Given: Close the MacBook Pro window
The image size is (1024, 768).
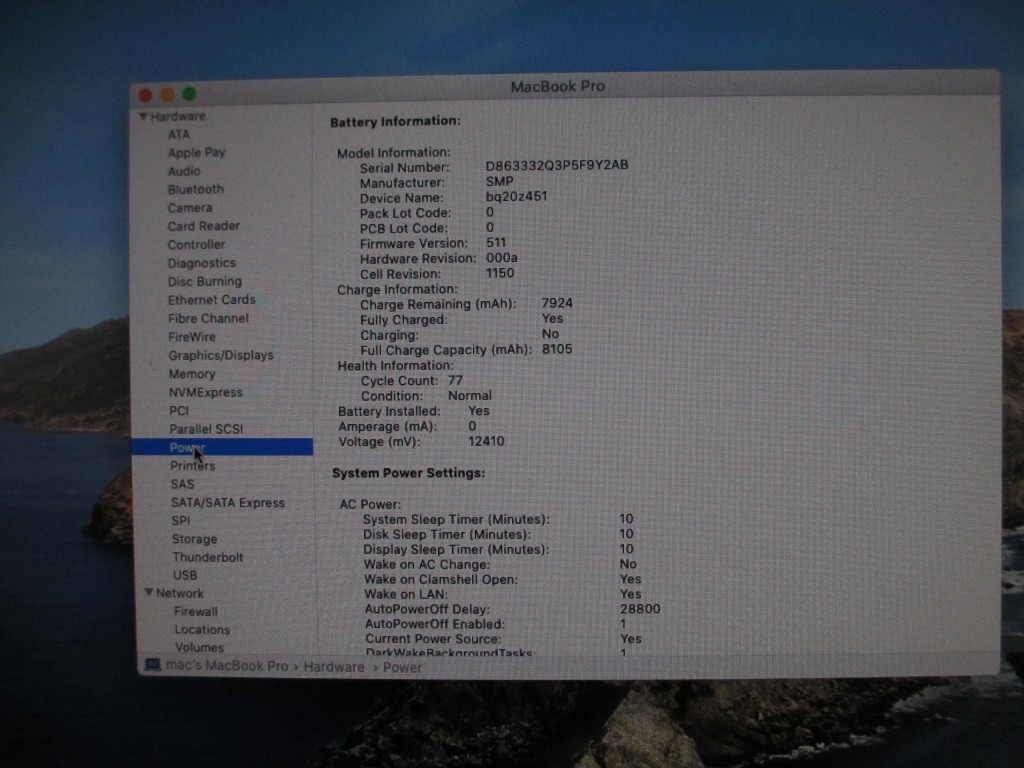Looking at the screenshot, I should tap(146, 95).
